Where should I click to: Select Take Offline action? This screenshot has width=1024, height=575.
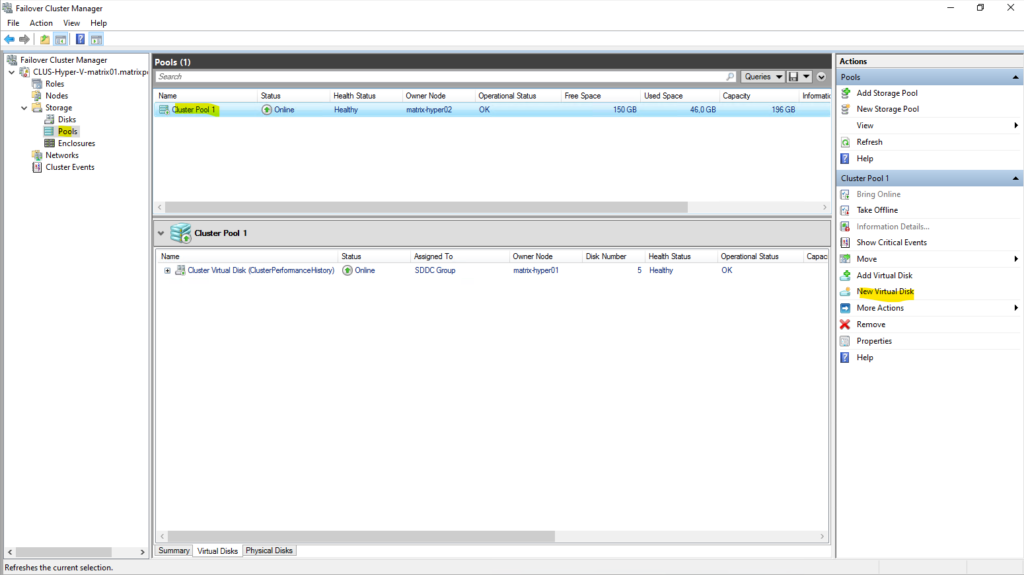(877, 210)
